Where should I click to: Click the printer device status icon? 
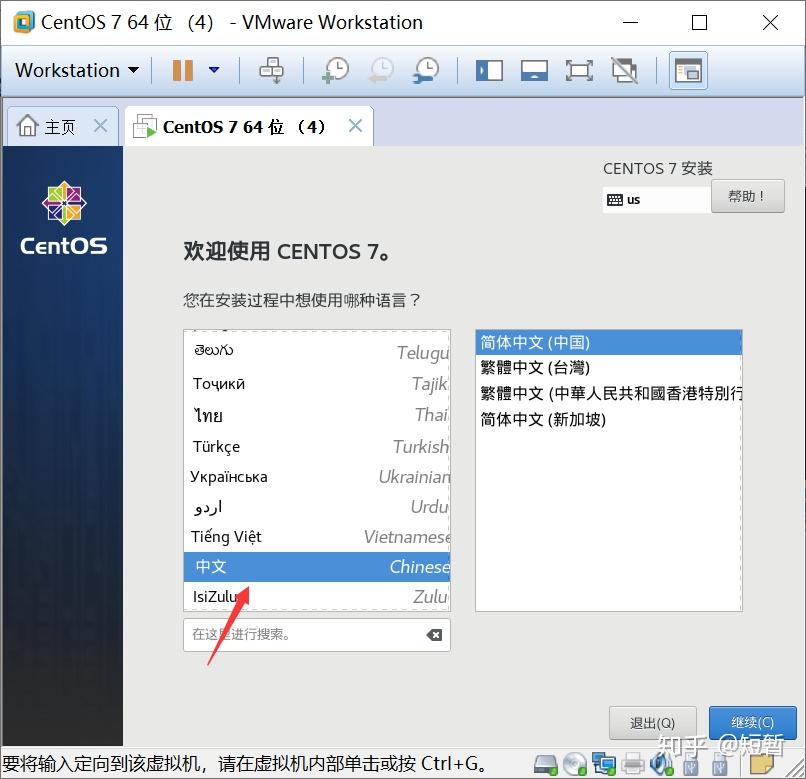pyautogui.click(x=633, y=765)
